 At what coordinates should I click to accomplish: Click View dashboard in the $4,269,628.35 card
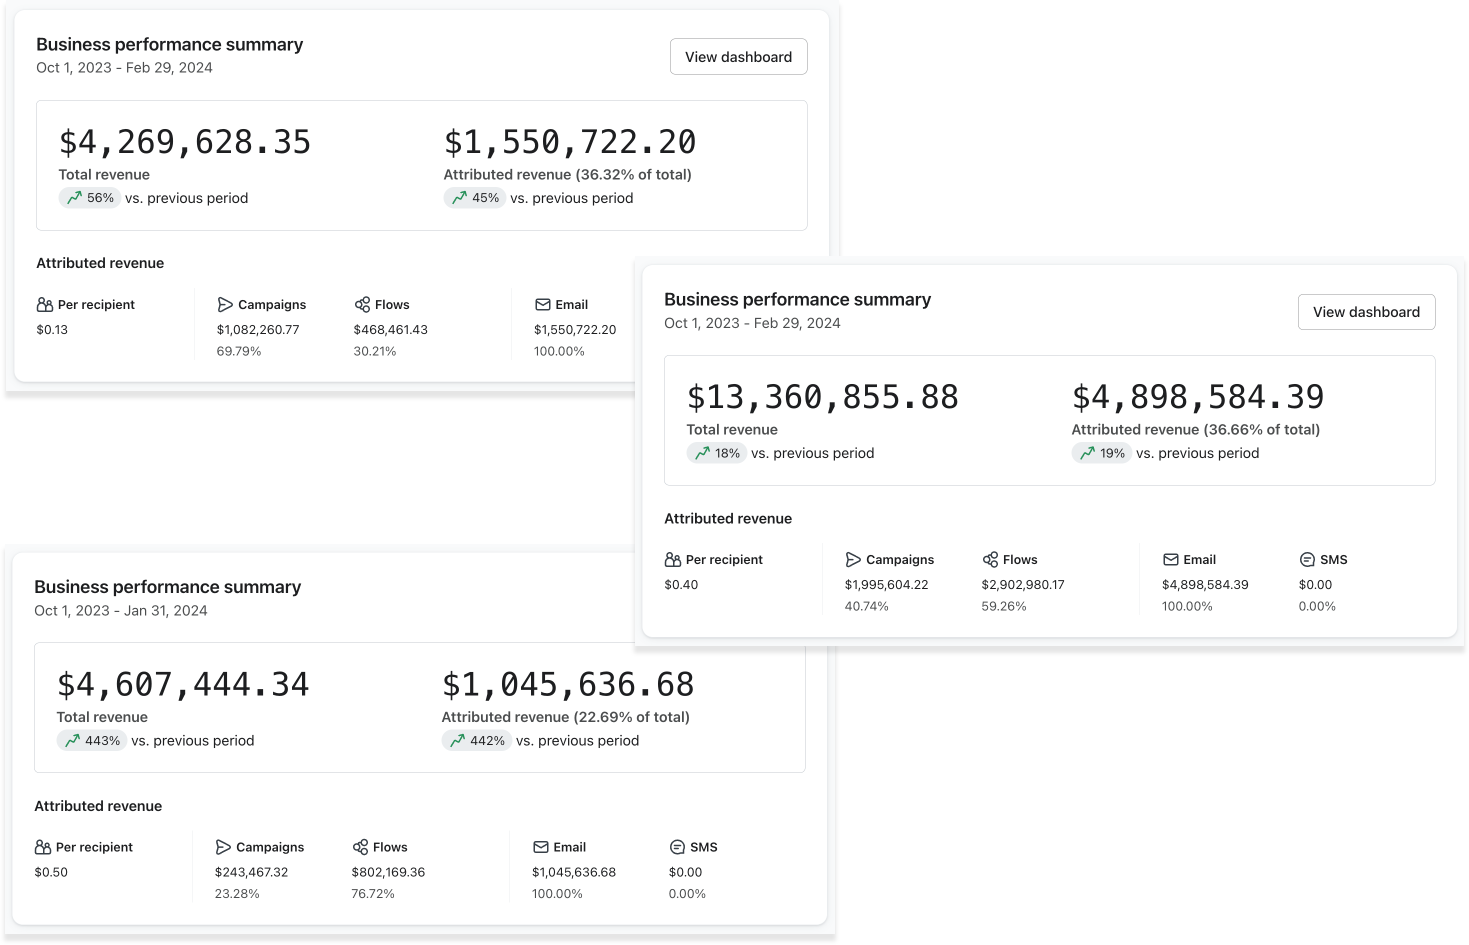pos(738,57)
